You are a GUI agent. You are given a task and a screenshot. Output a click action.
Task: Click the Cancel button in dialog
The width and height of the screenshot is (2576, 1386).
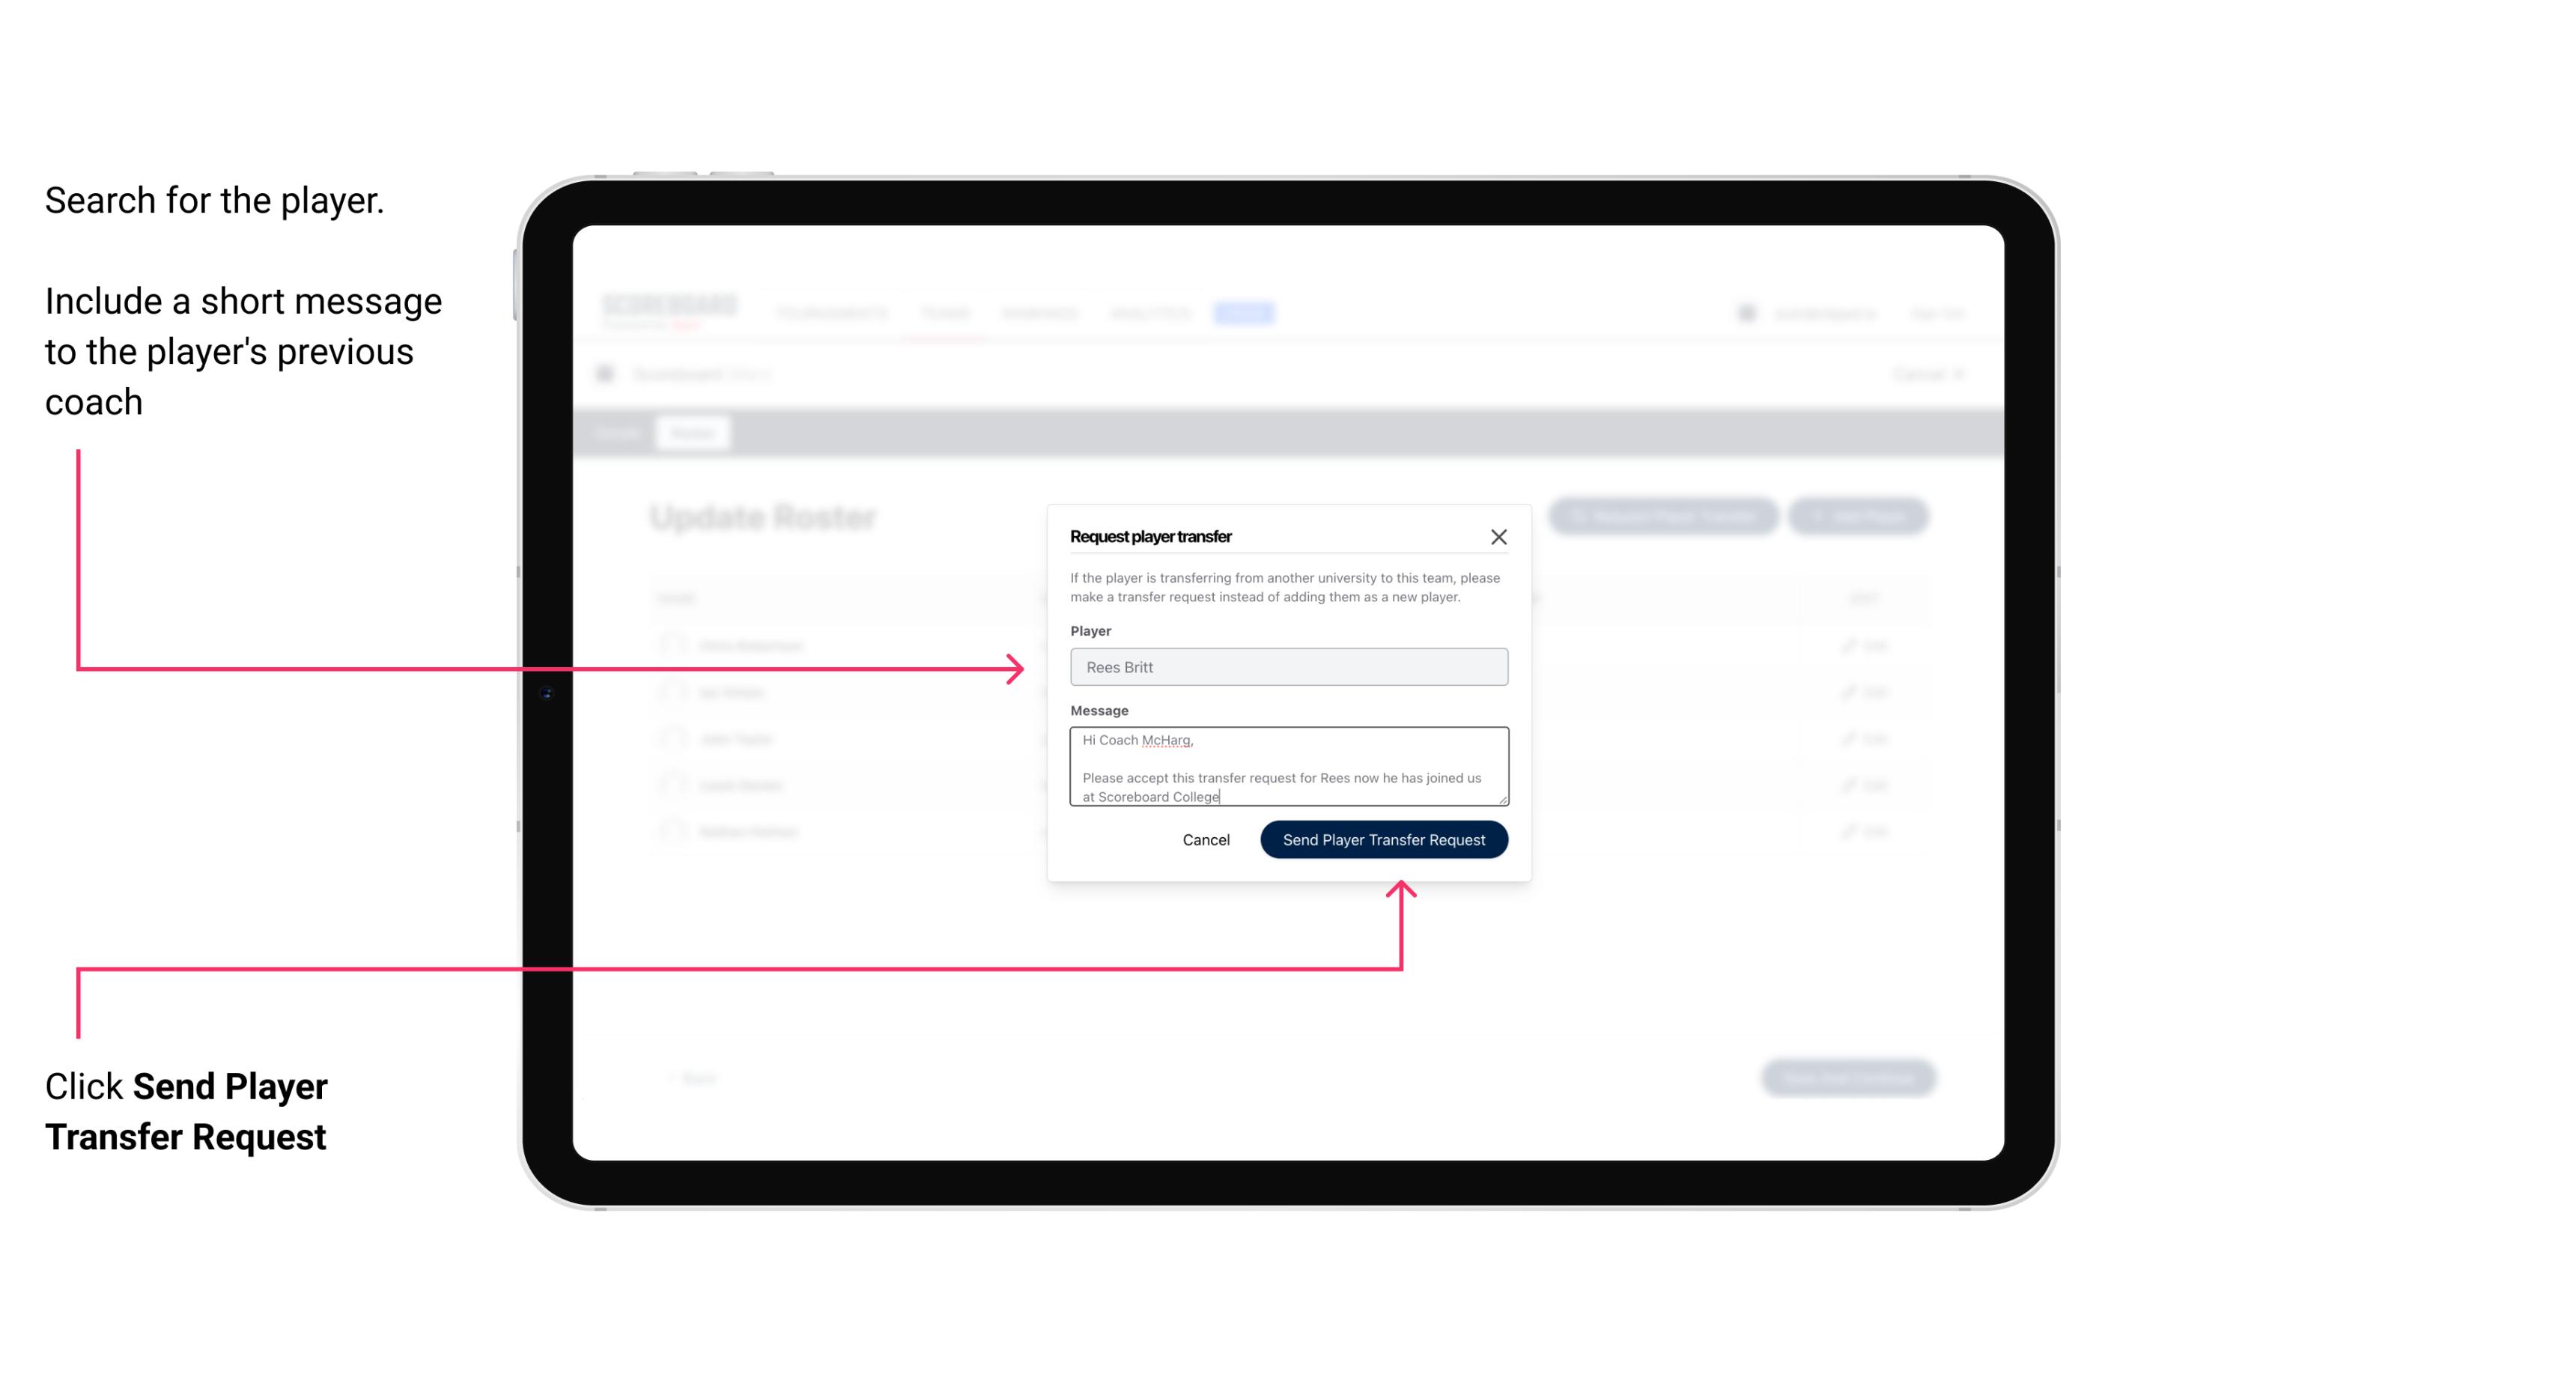click(x=1205, y=838)
